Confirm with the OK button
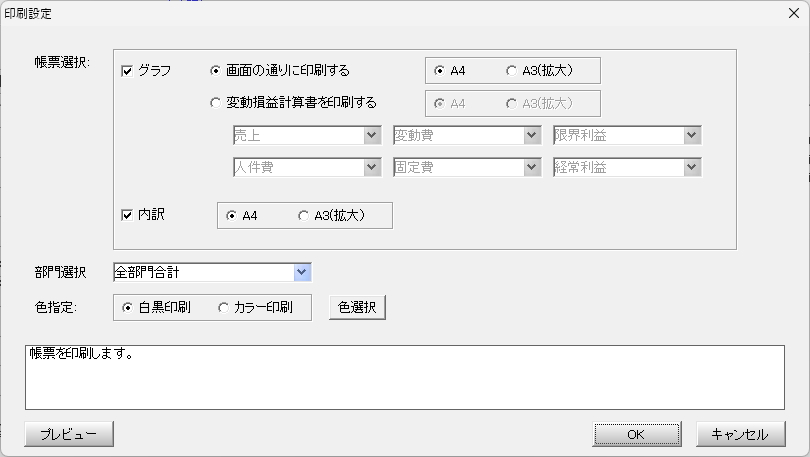Image resolution: width=810 pixels, height=457 pixels. pyautogui.click(x=636, y=434)
